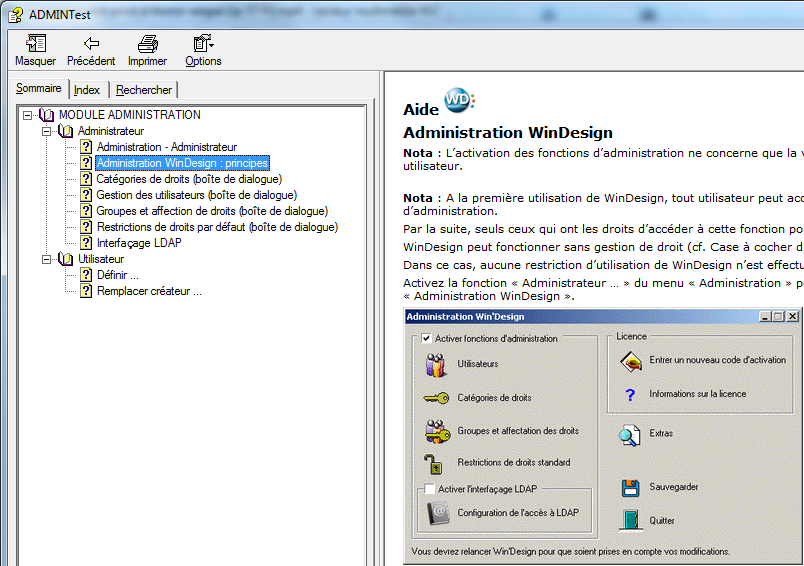This screenshot has height=566, width=804.
Task: Click the Masquer toolbar icon
Action: [x=35, y=44]
